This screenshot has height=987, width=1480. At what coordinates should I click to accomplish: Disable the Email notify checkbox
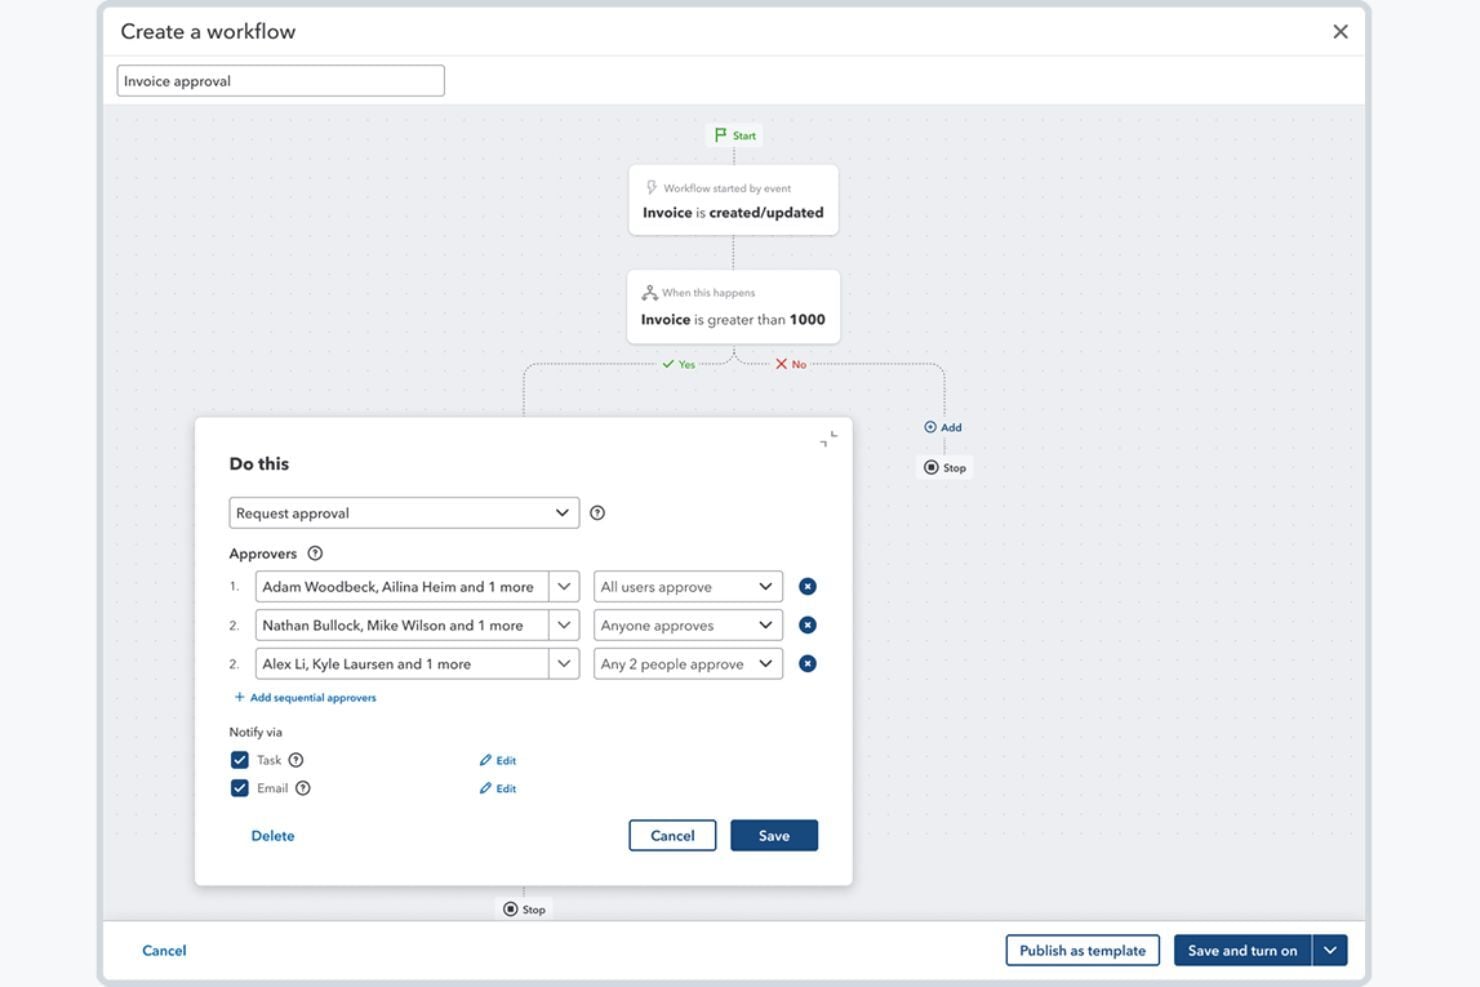(239, 787)
